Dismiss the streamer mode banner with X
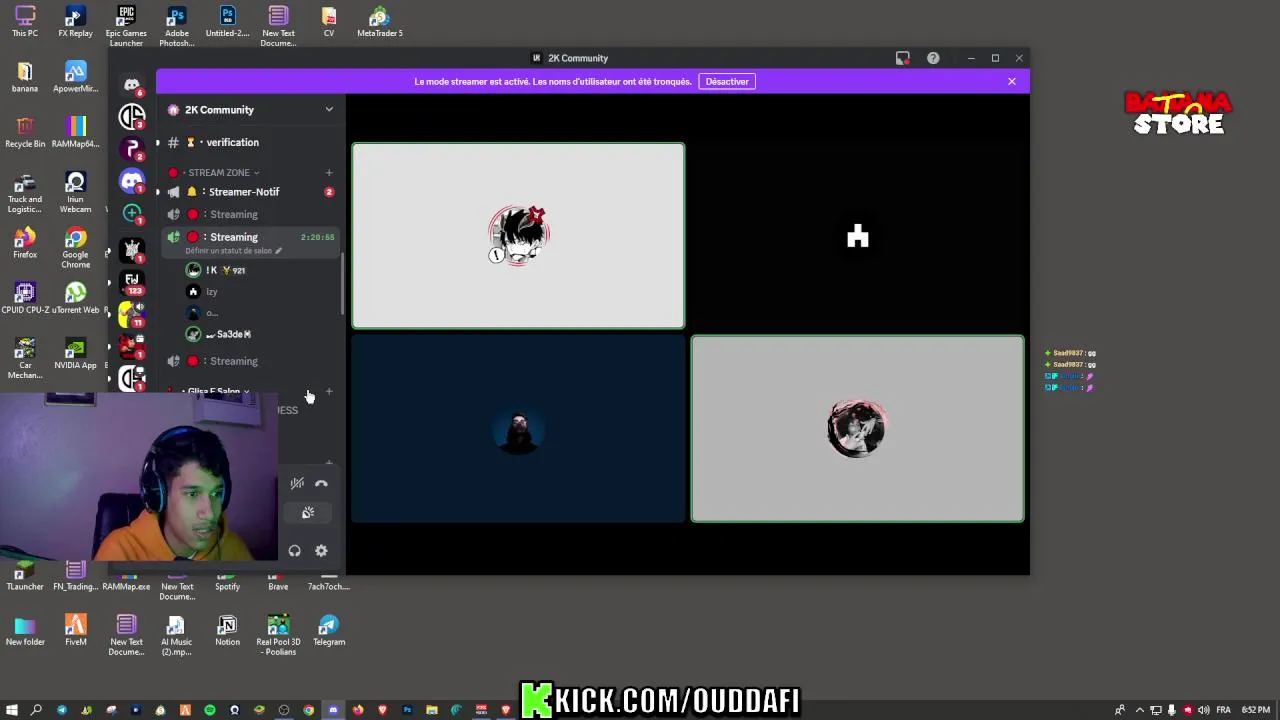 pyautogui.click(x=1012, y=82)
